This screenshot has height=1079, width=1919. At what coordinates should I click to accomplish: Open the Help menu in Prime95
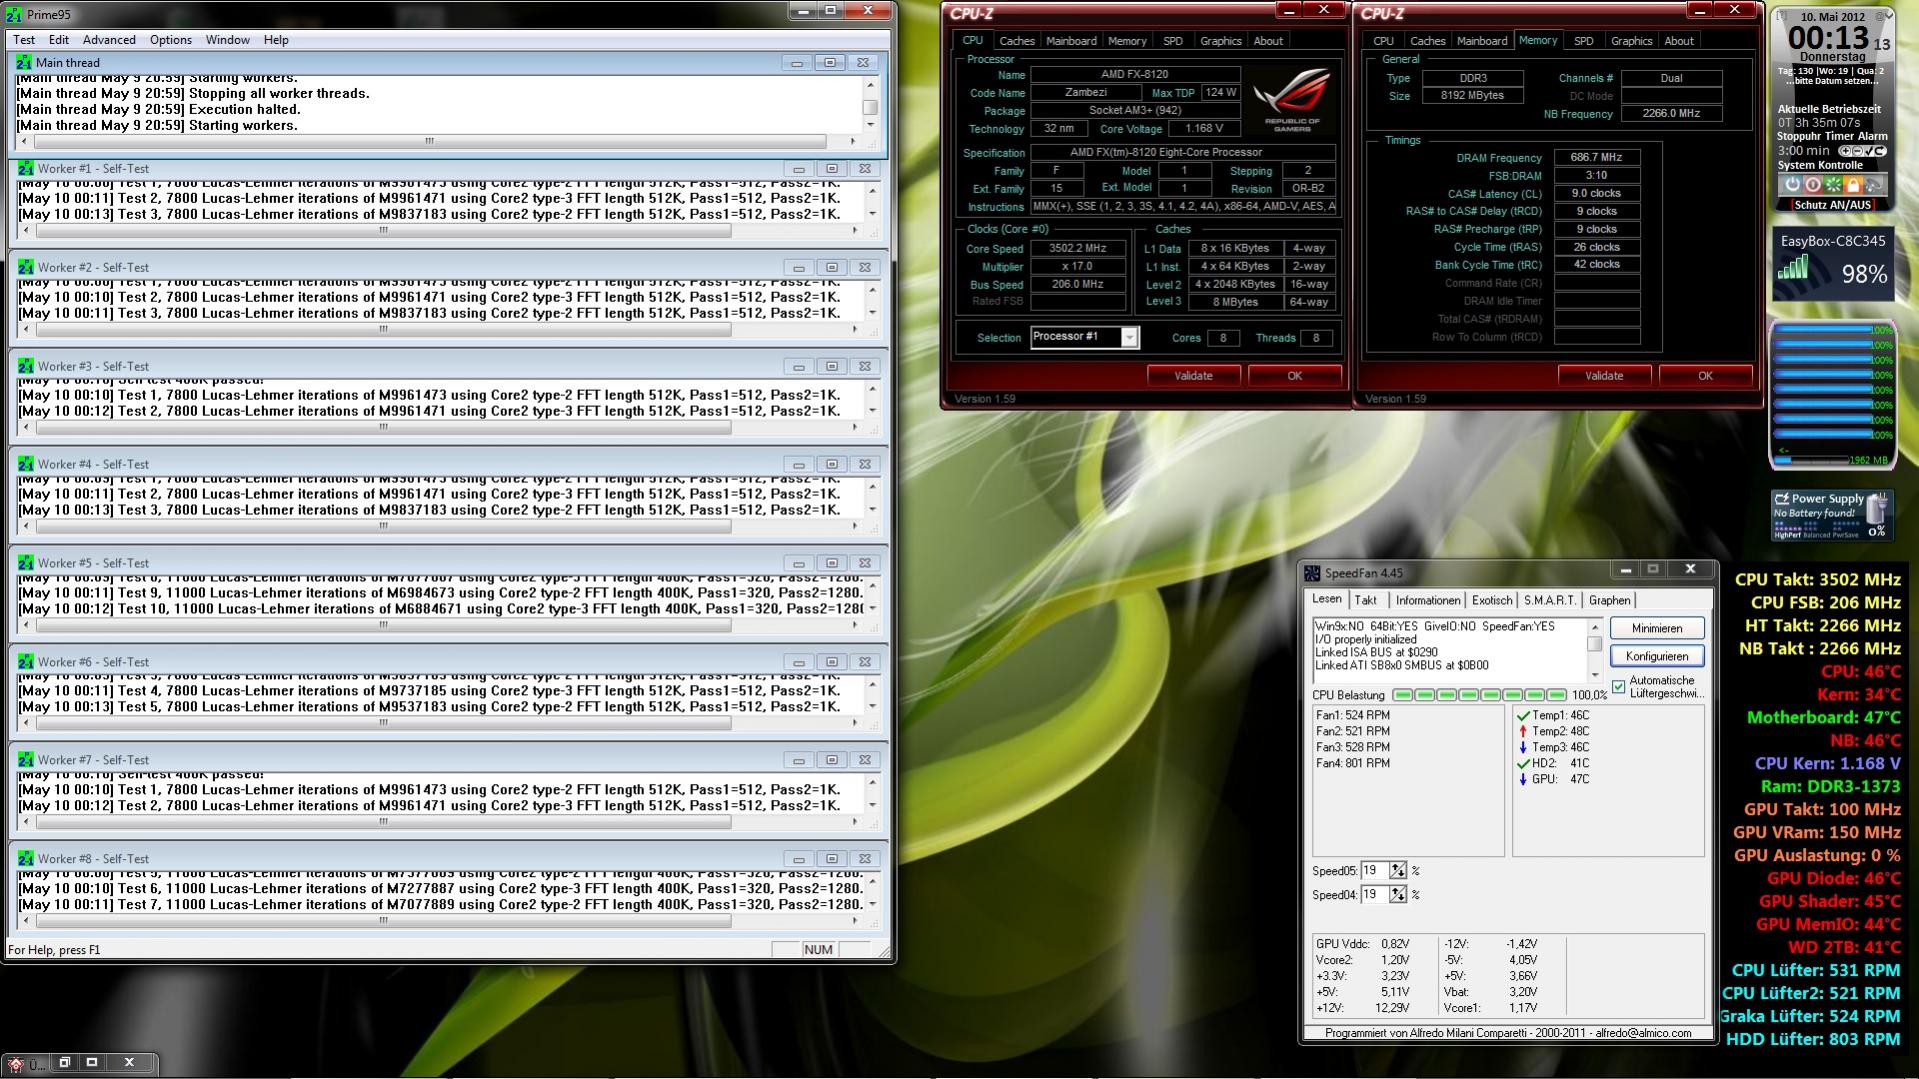(276, 40)
